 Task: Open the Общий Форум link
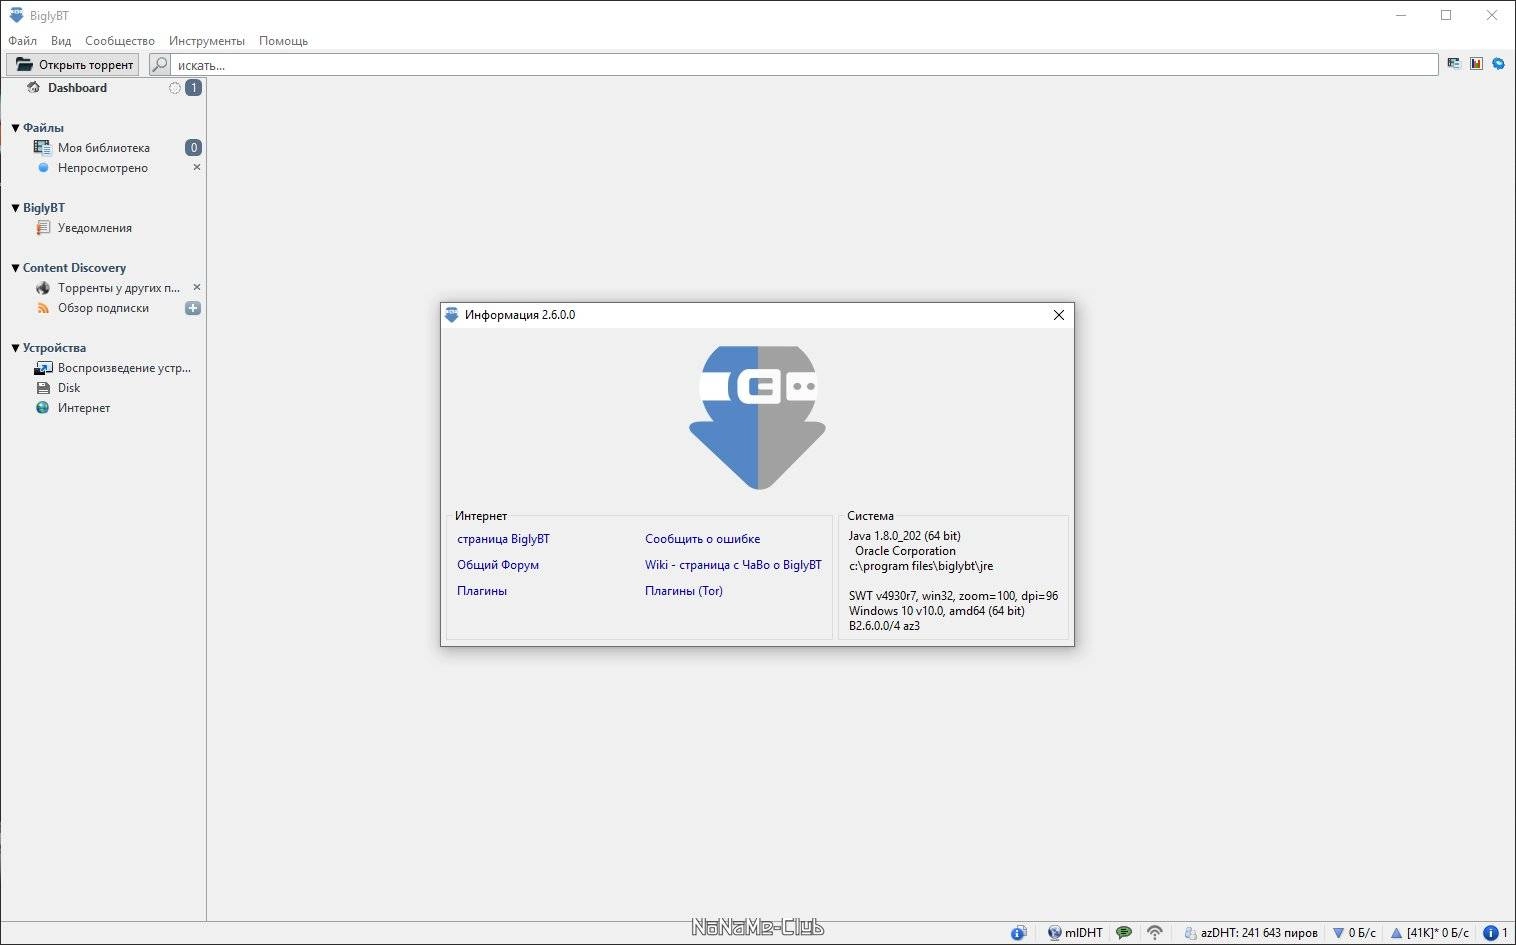click(x=498, y=565)
